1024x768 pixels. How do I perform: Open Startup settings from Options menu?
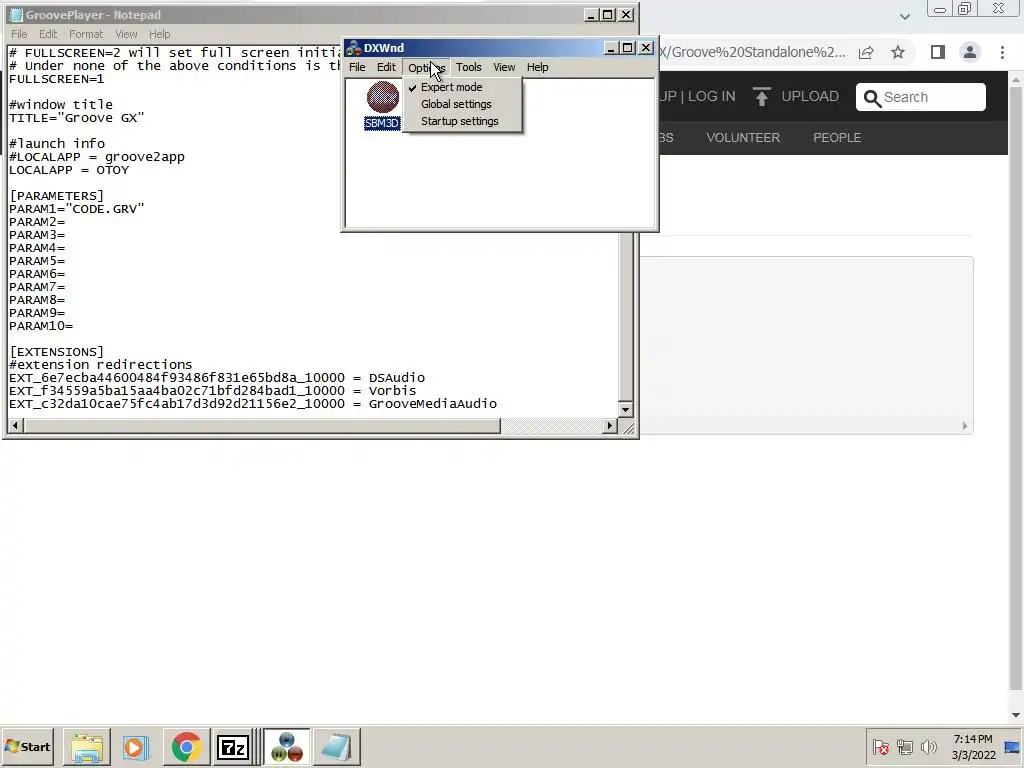point(459,121)
